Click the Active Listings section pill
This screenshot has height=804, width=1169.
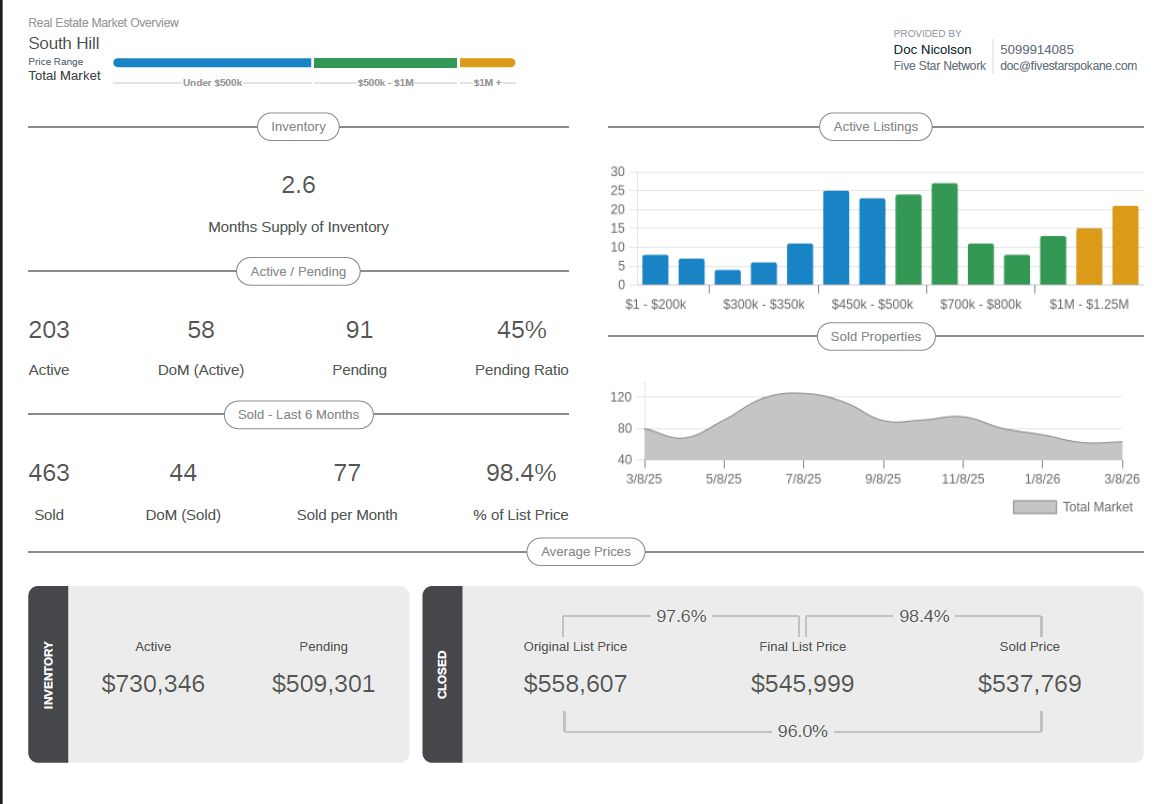pyautogui.click(x=875, y=126)
